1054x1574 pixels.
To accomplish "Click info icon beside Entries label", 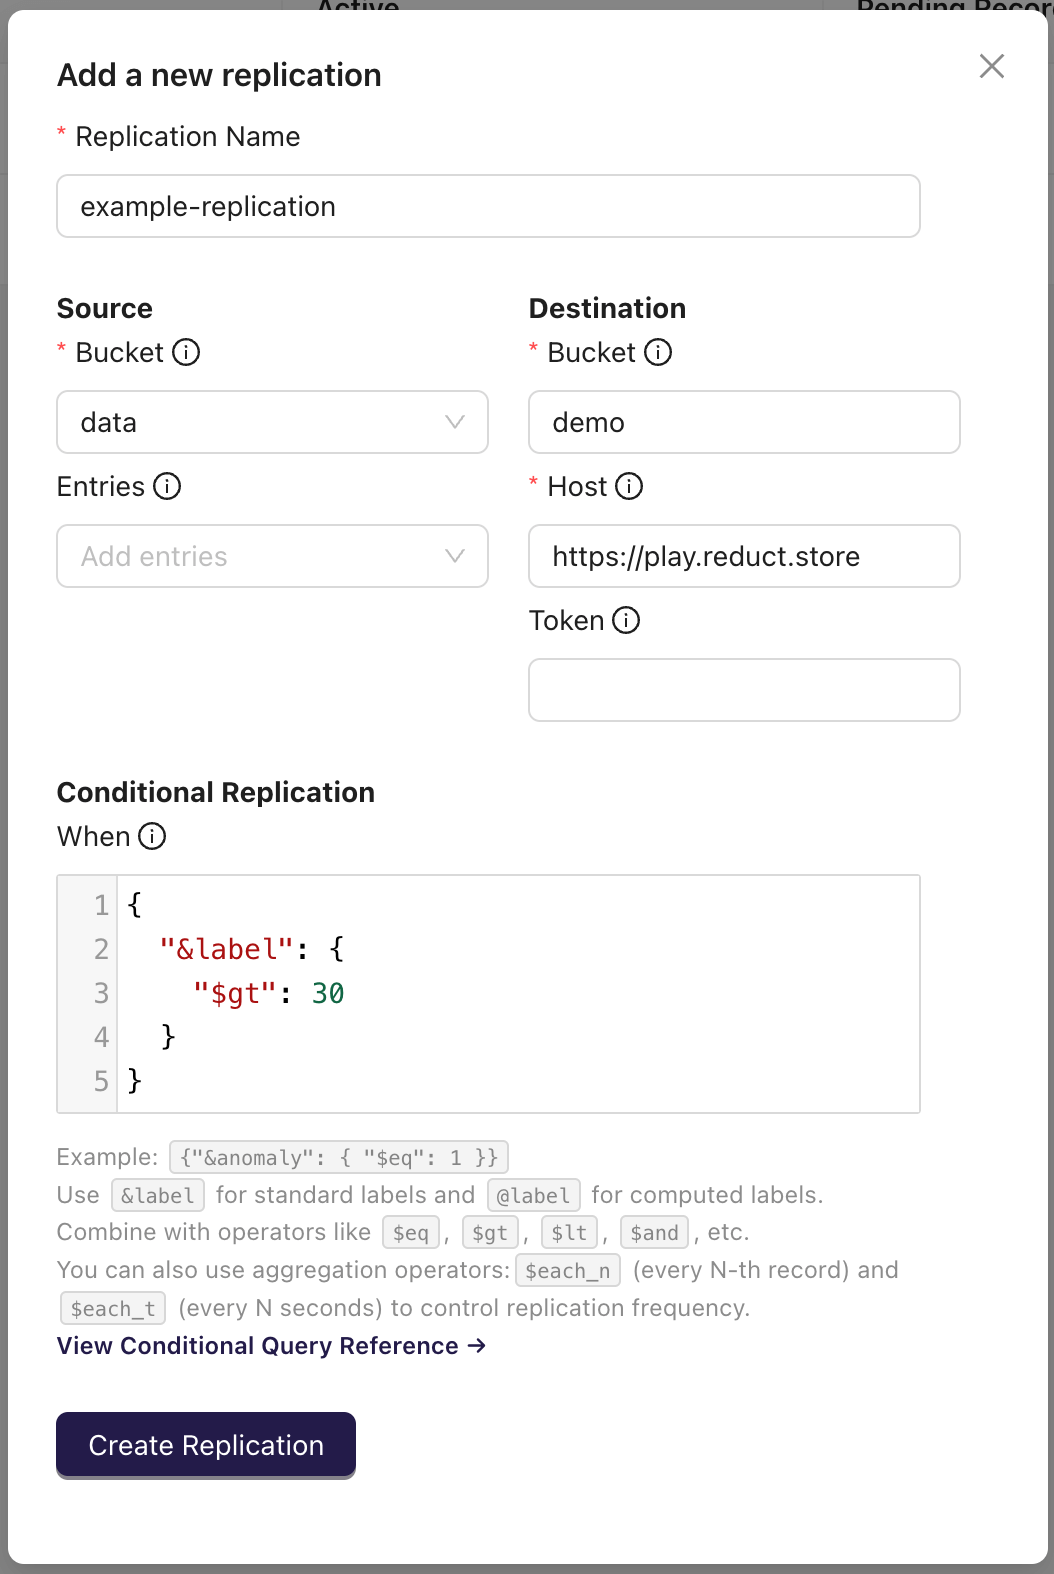I will click(x=167, y=486).
